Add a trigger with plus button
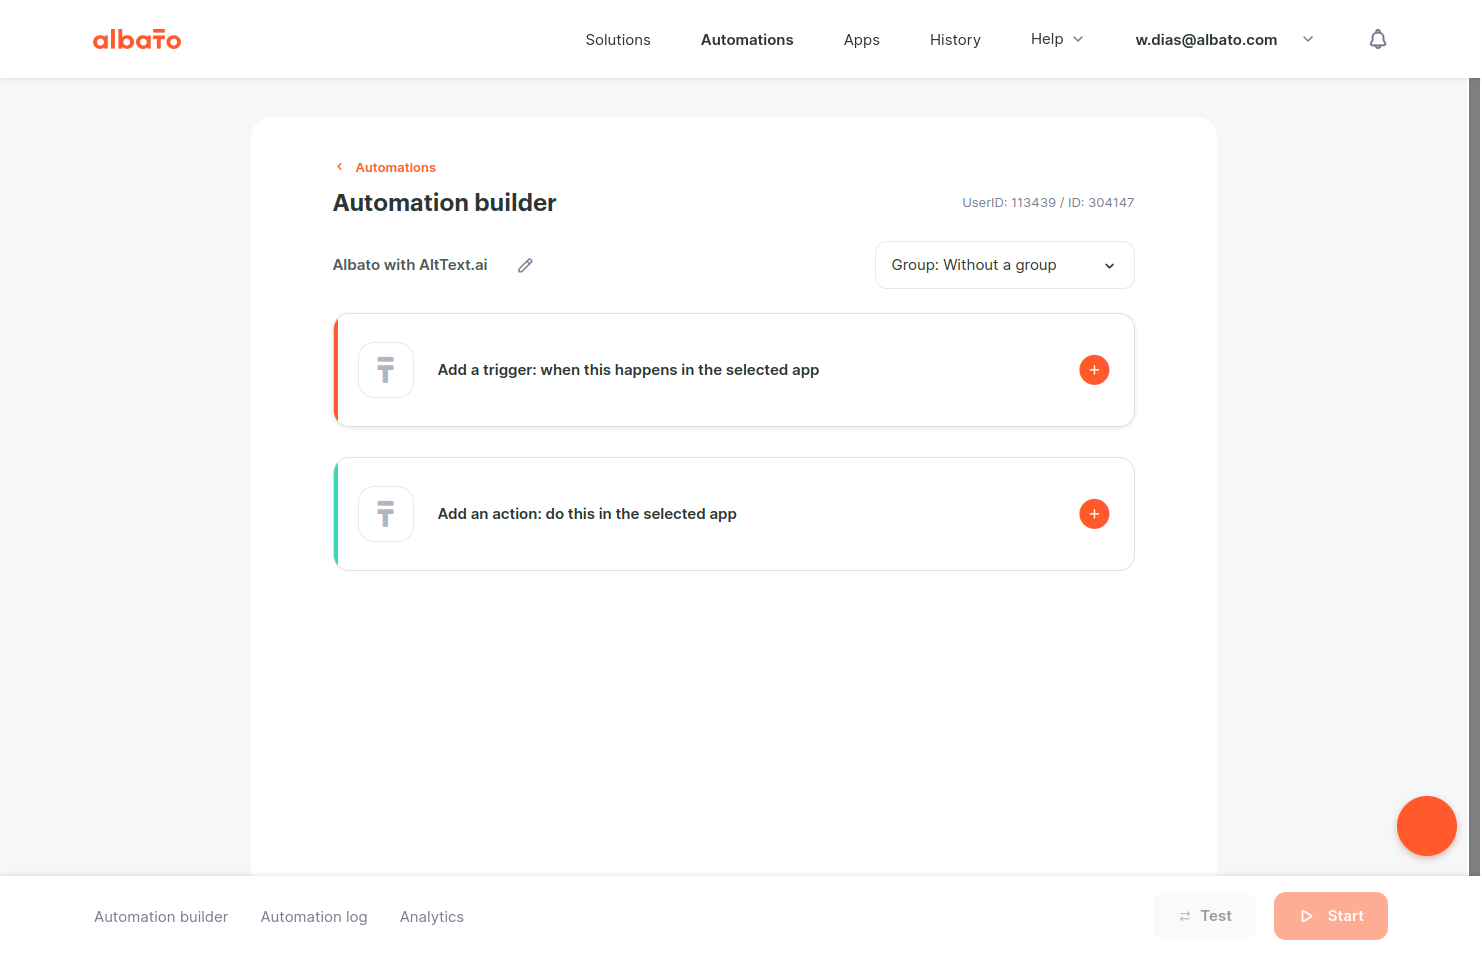Screen dimensions: 1482x956 click(1094, 370)
